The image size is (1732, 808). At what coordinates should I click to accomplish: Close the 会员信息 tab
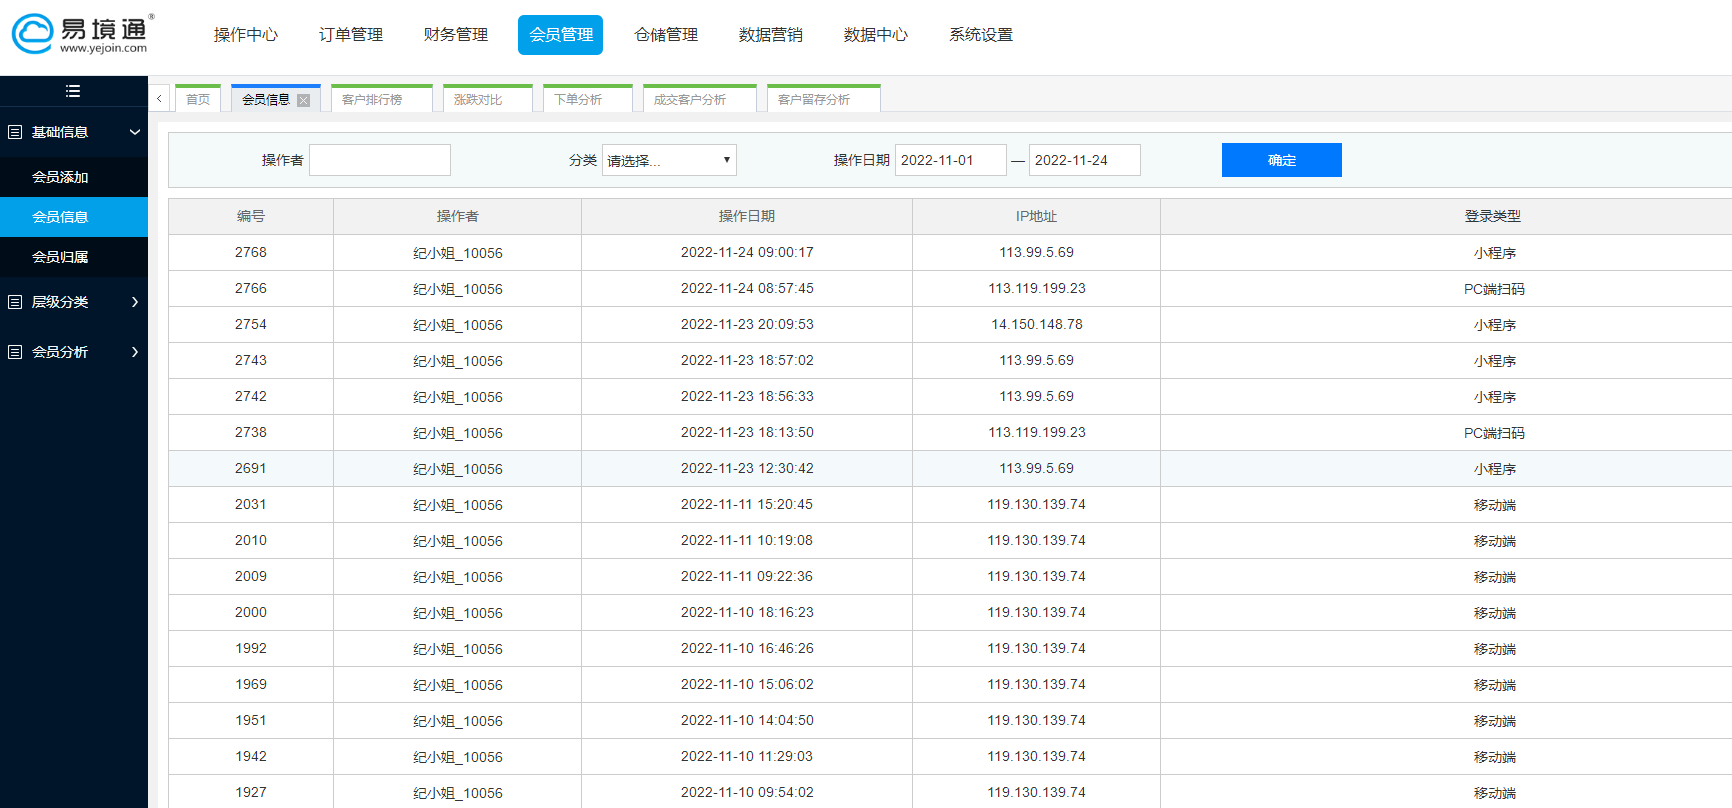point(304,100)
